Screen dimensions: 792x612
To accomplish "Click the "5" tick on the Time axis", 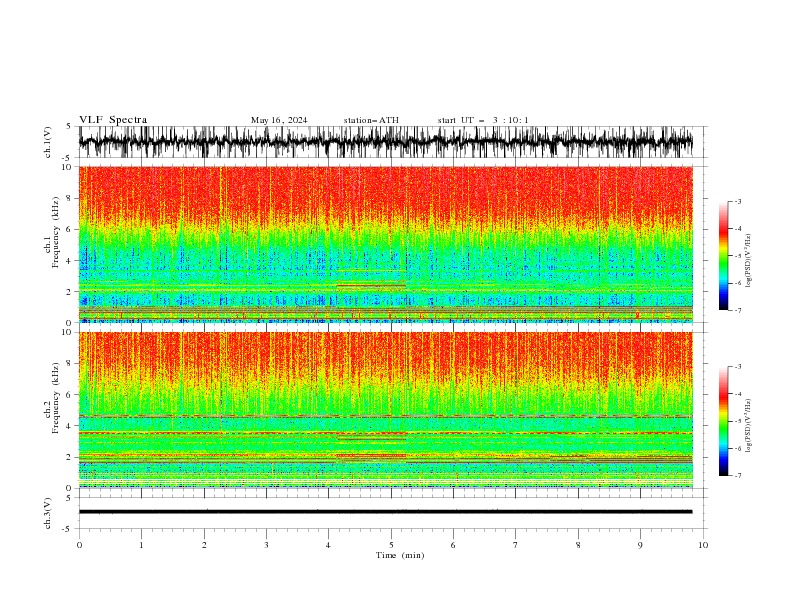I will (x=391, y=545).
